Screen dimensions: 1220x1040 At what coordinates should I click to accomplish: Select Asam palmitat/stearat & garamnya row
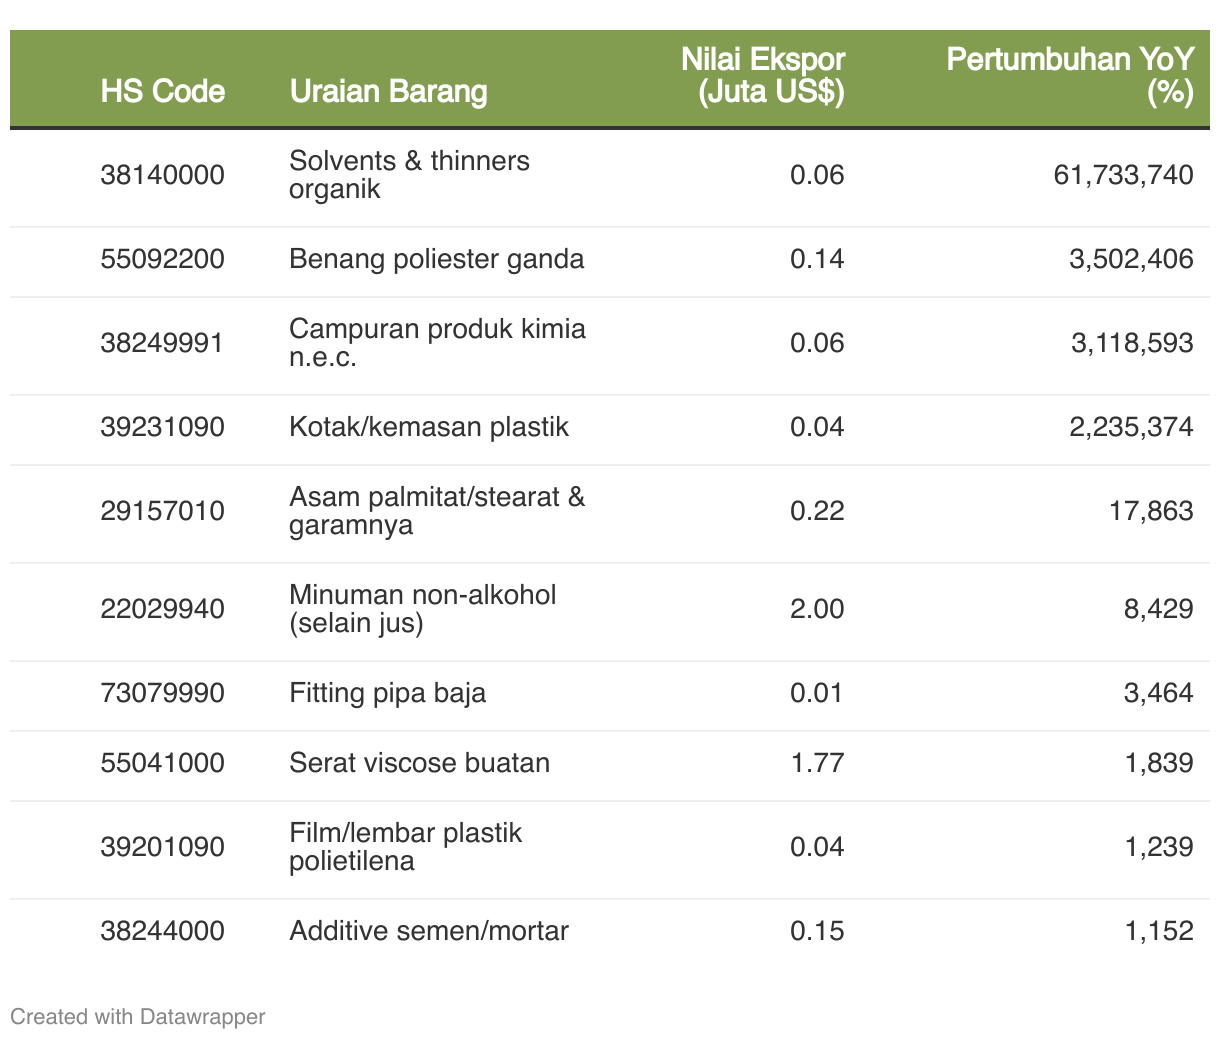[x=436, y=511]
